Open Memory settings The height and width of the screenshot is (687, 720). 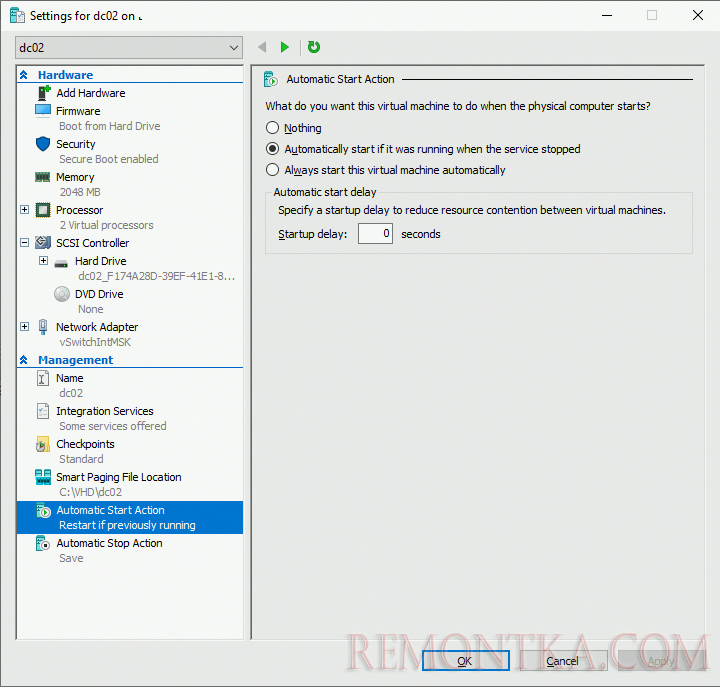coord(75,177)
